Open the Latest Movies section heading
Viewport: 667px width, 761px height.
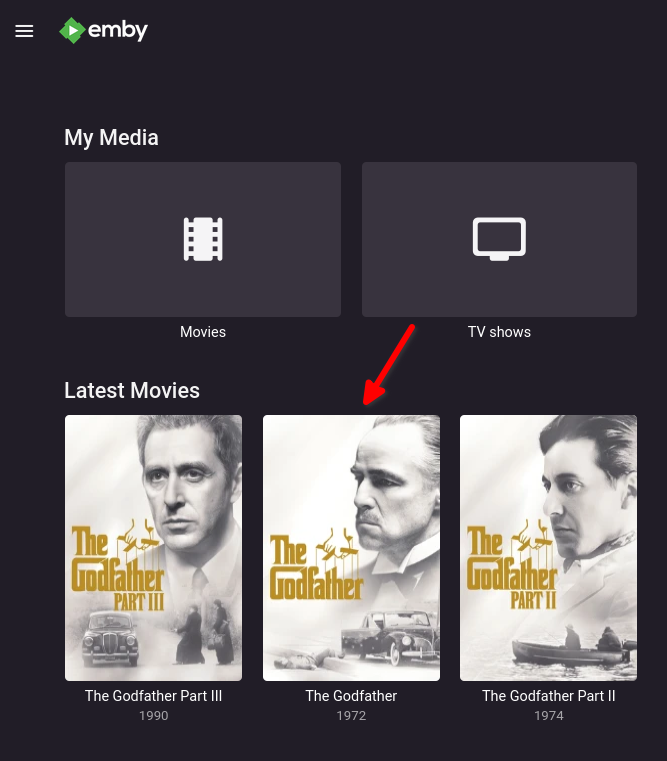(132, 391)
